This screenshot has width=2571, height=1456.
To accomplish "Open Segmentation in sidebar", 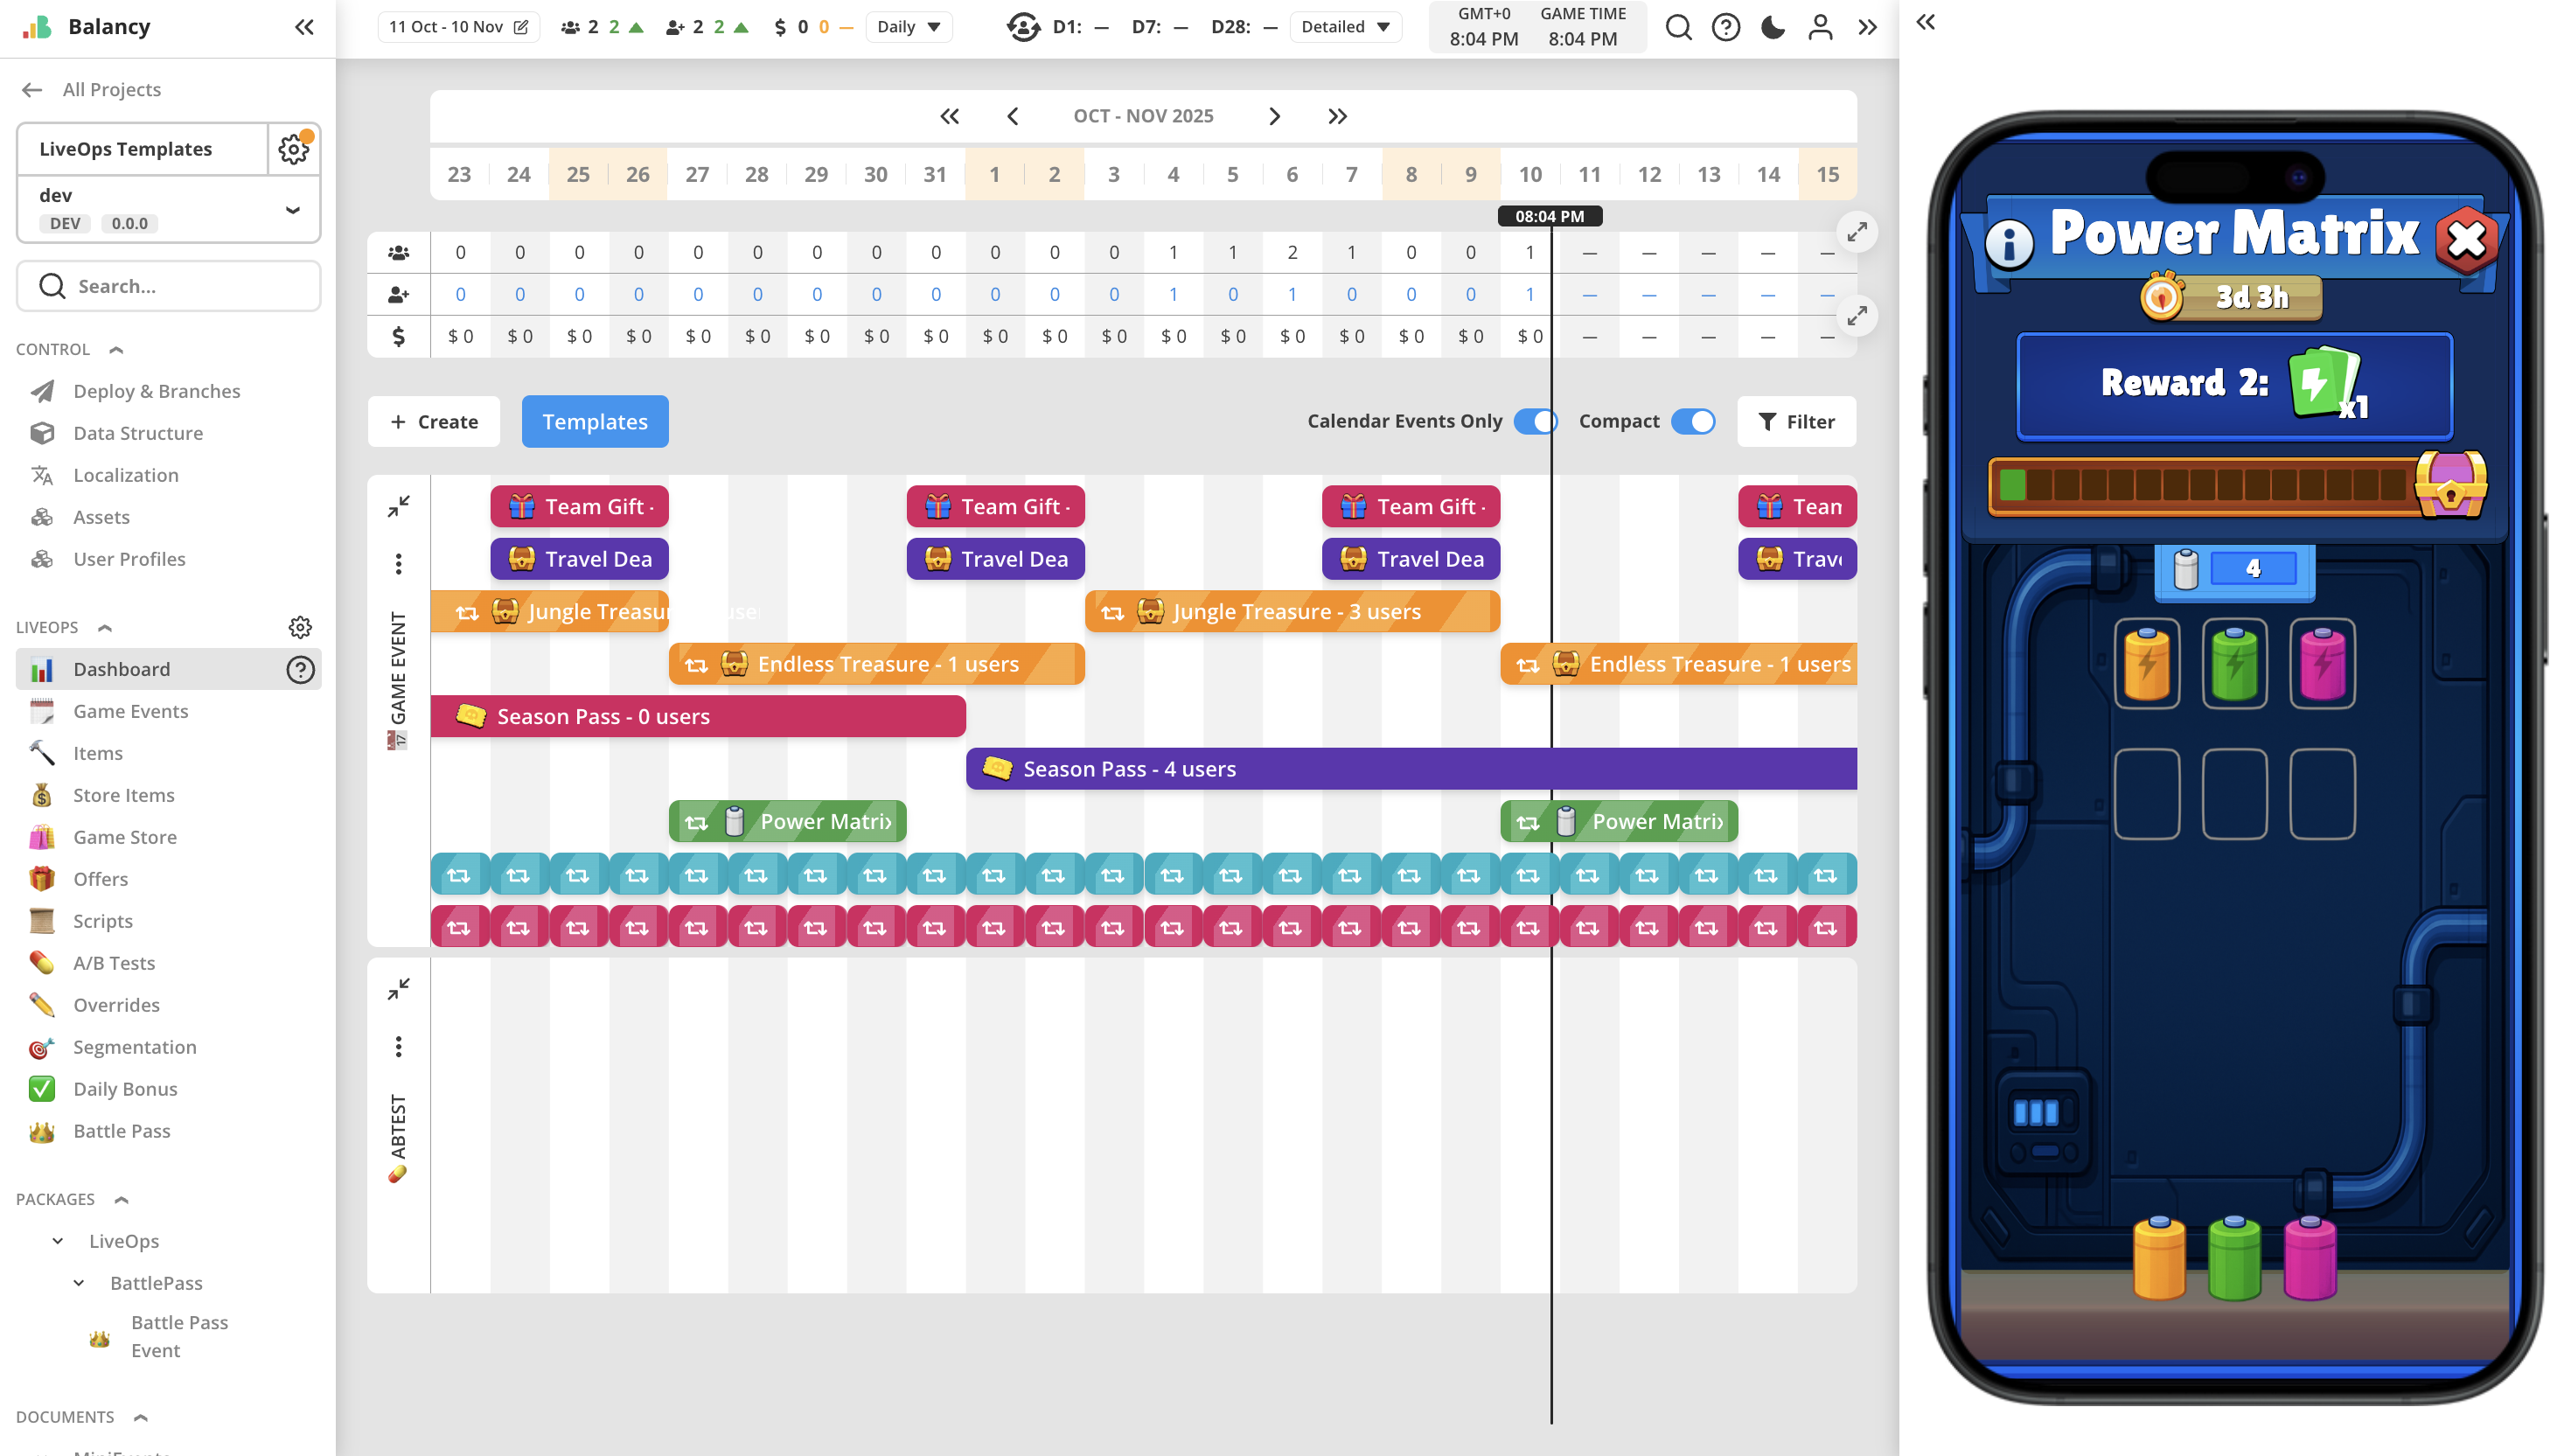I will [134, 1047].
